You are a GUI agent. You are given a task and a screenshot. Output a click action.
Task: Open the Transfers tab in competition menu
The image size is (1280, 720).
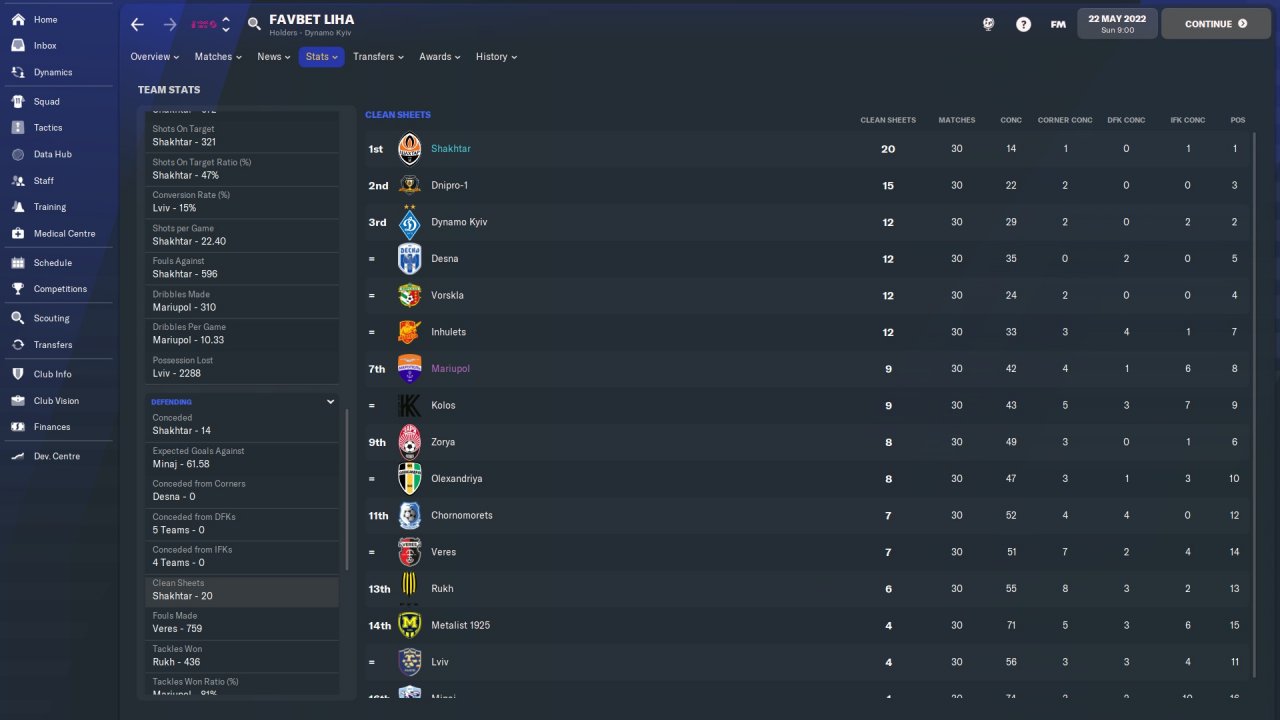378,57
